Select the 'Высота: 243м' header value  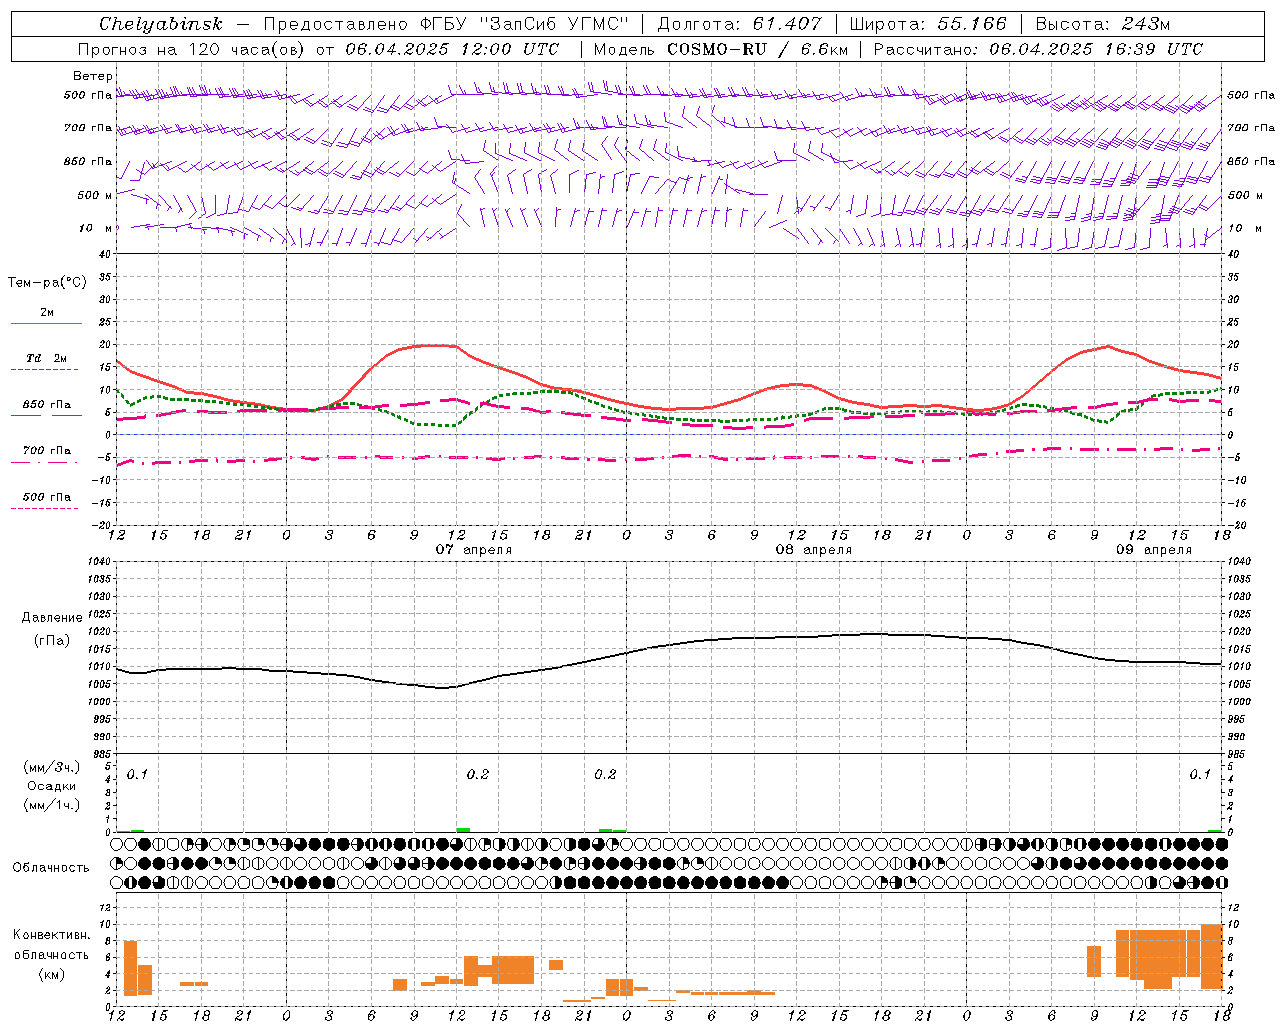tap(1103, 24)
